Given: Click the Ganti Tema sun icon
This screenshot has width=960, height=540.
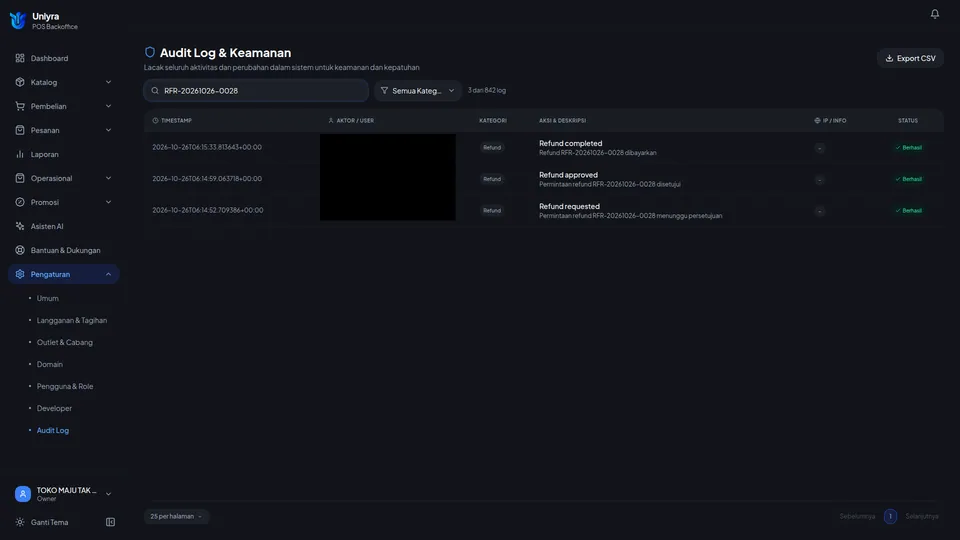Looking at the screenshot, I should point(20,522).
